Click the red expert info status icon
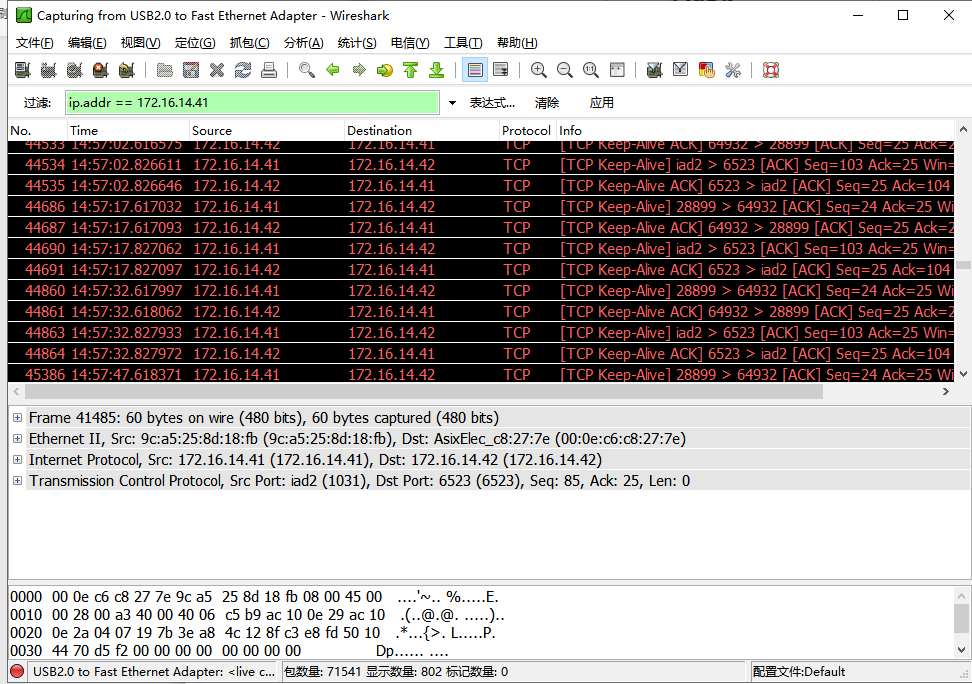 [x=17, y=671]
